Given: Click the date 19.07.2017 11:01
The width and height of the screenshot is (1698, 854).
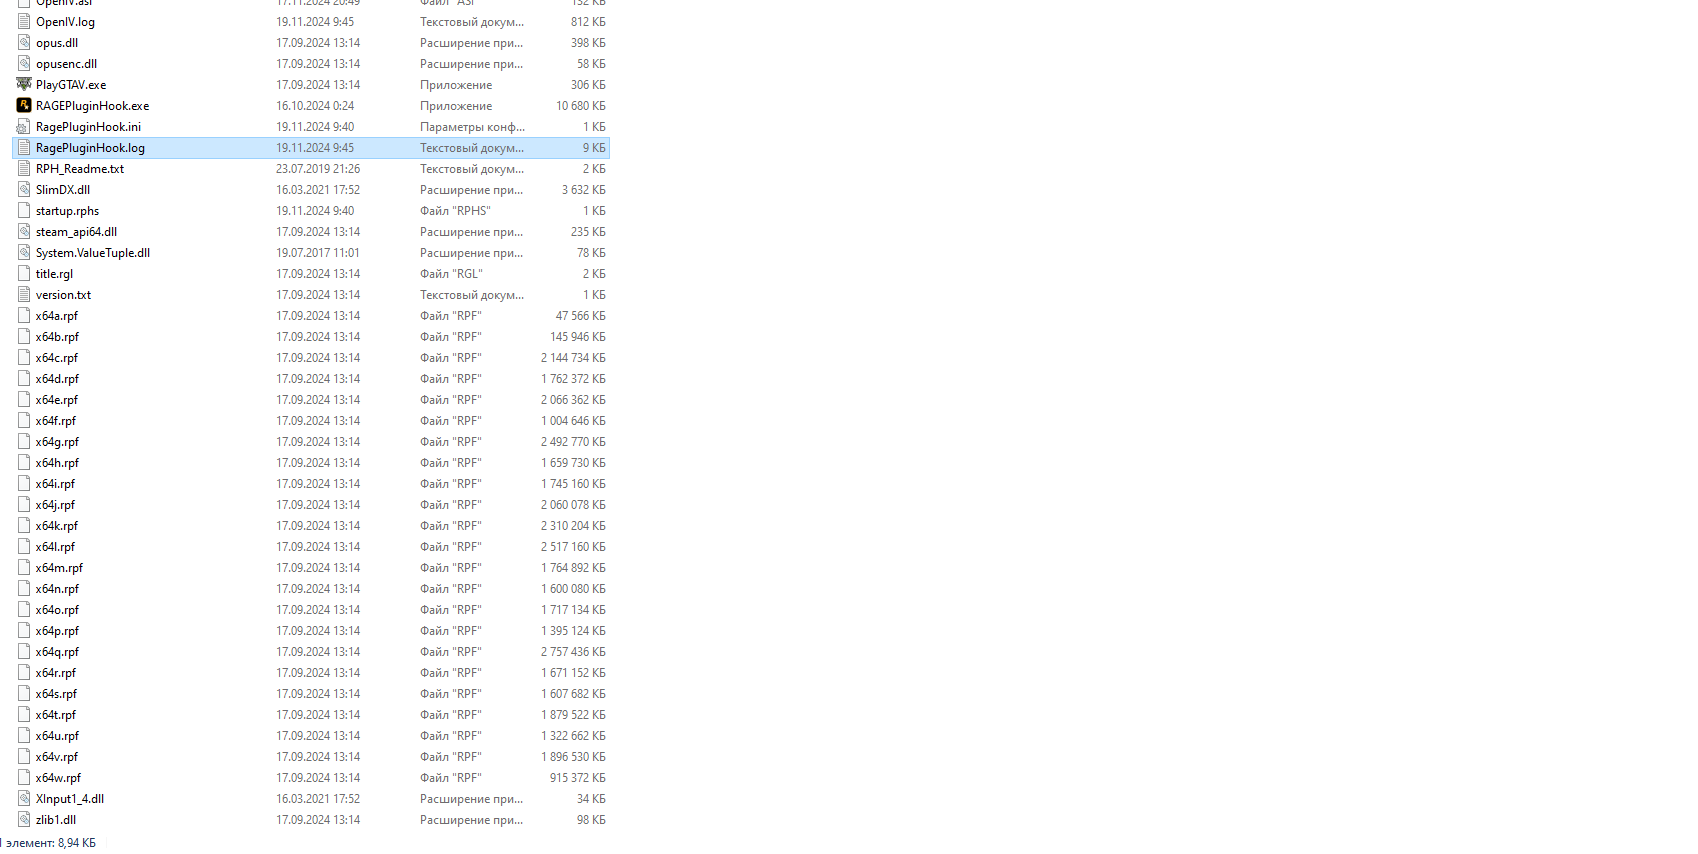Looking at the screenshot, I should [318, 253].
